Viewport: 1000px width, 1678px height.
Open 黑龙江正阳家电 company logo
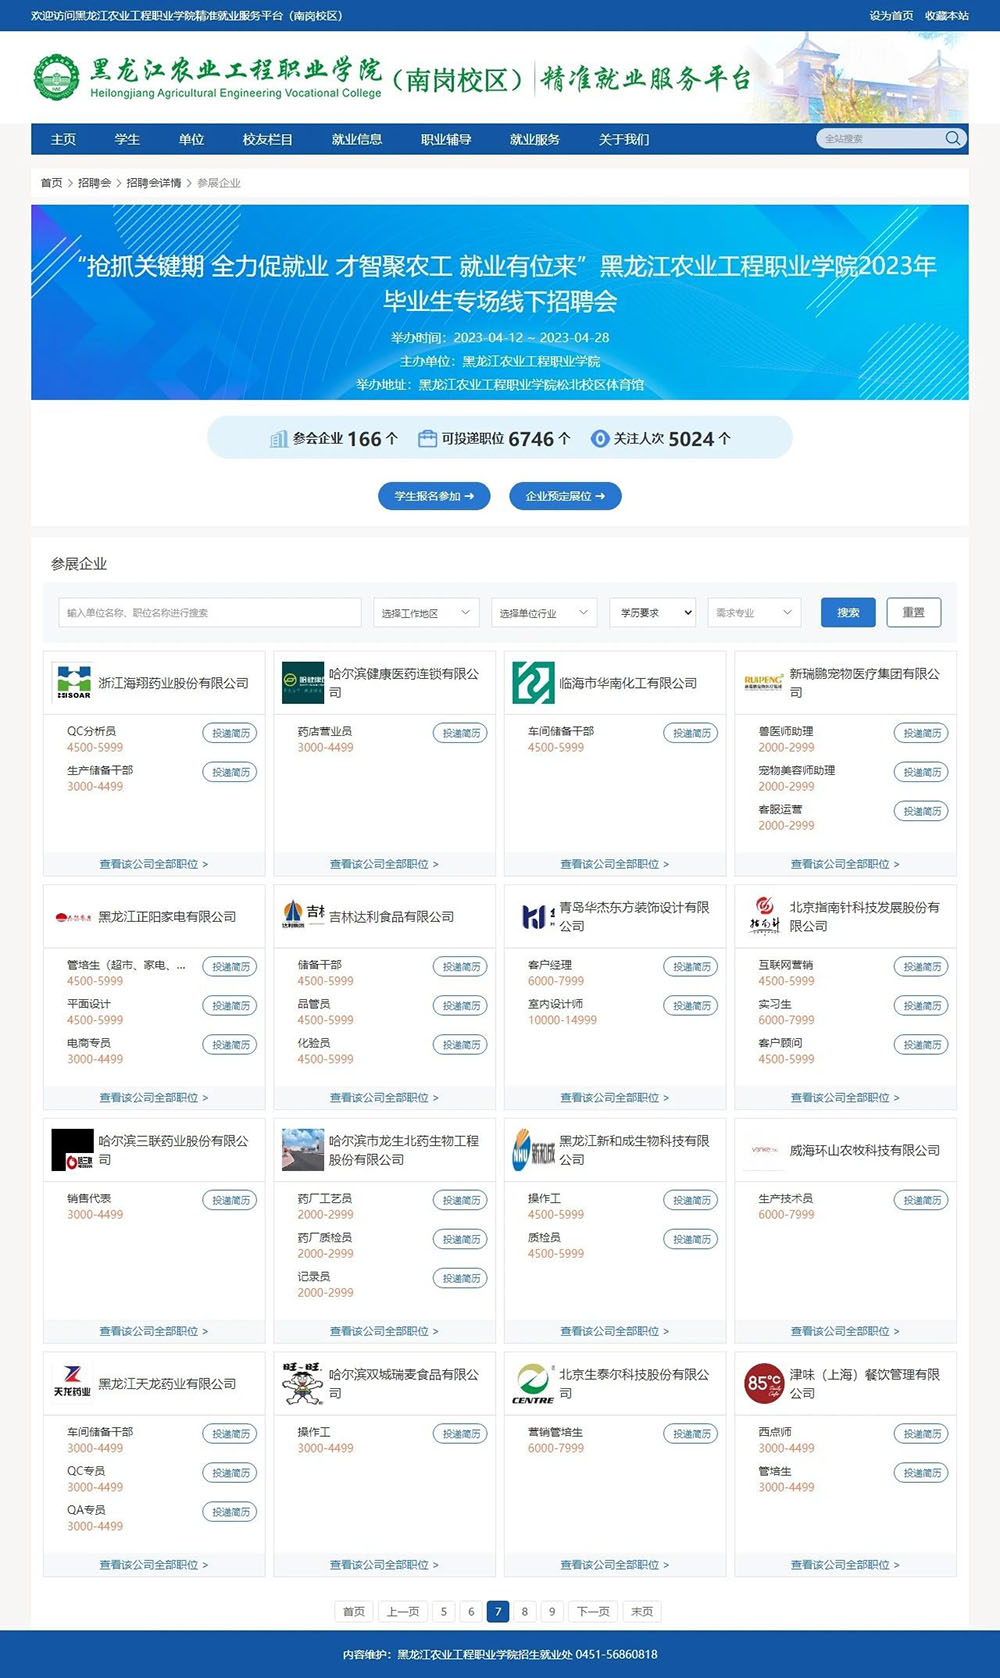(73, 917)
